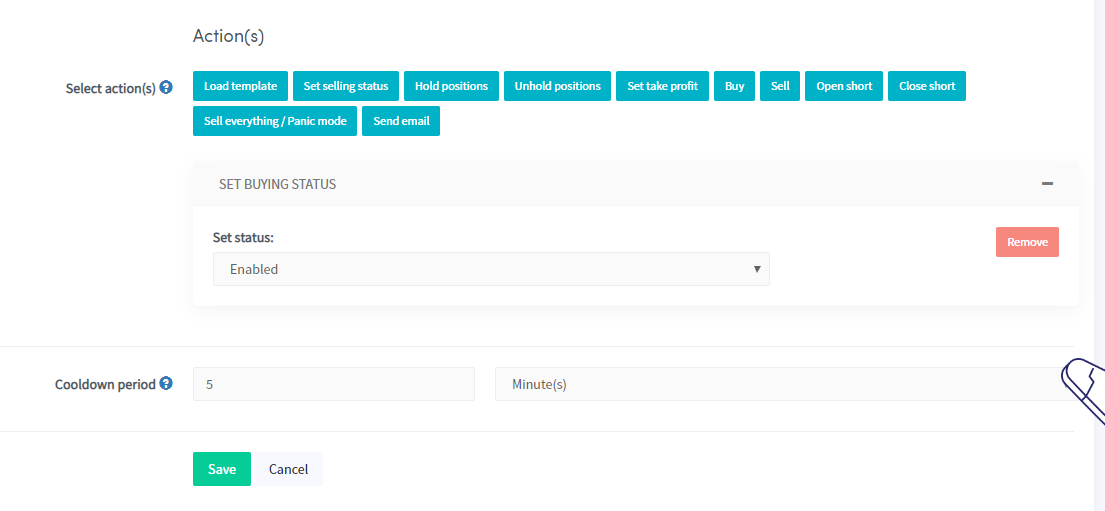Screen dimensions: 1105x511
Task: Open the Set status dropdown showing Enabled
Action: click(x=491, y=269)
